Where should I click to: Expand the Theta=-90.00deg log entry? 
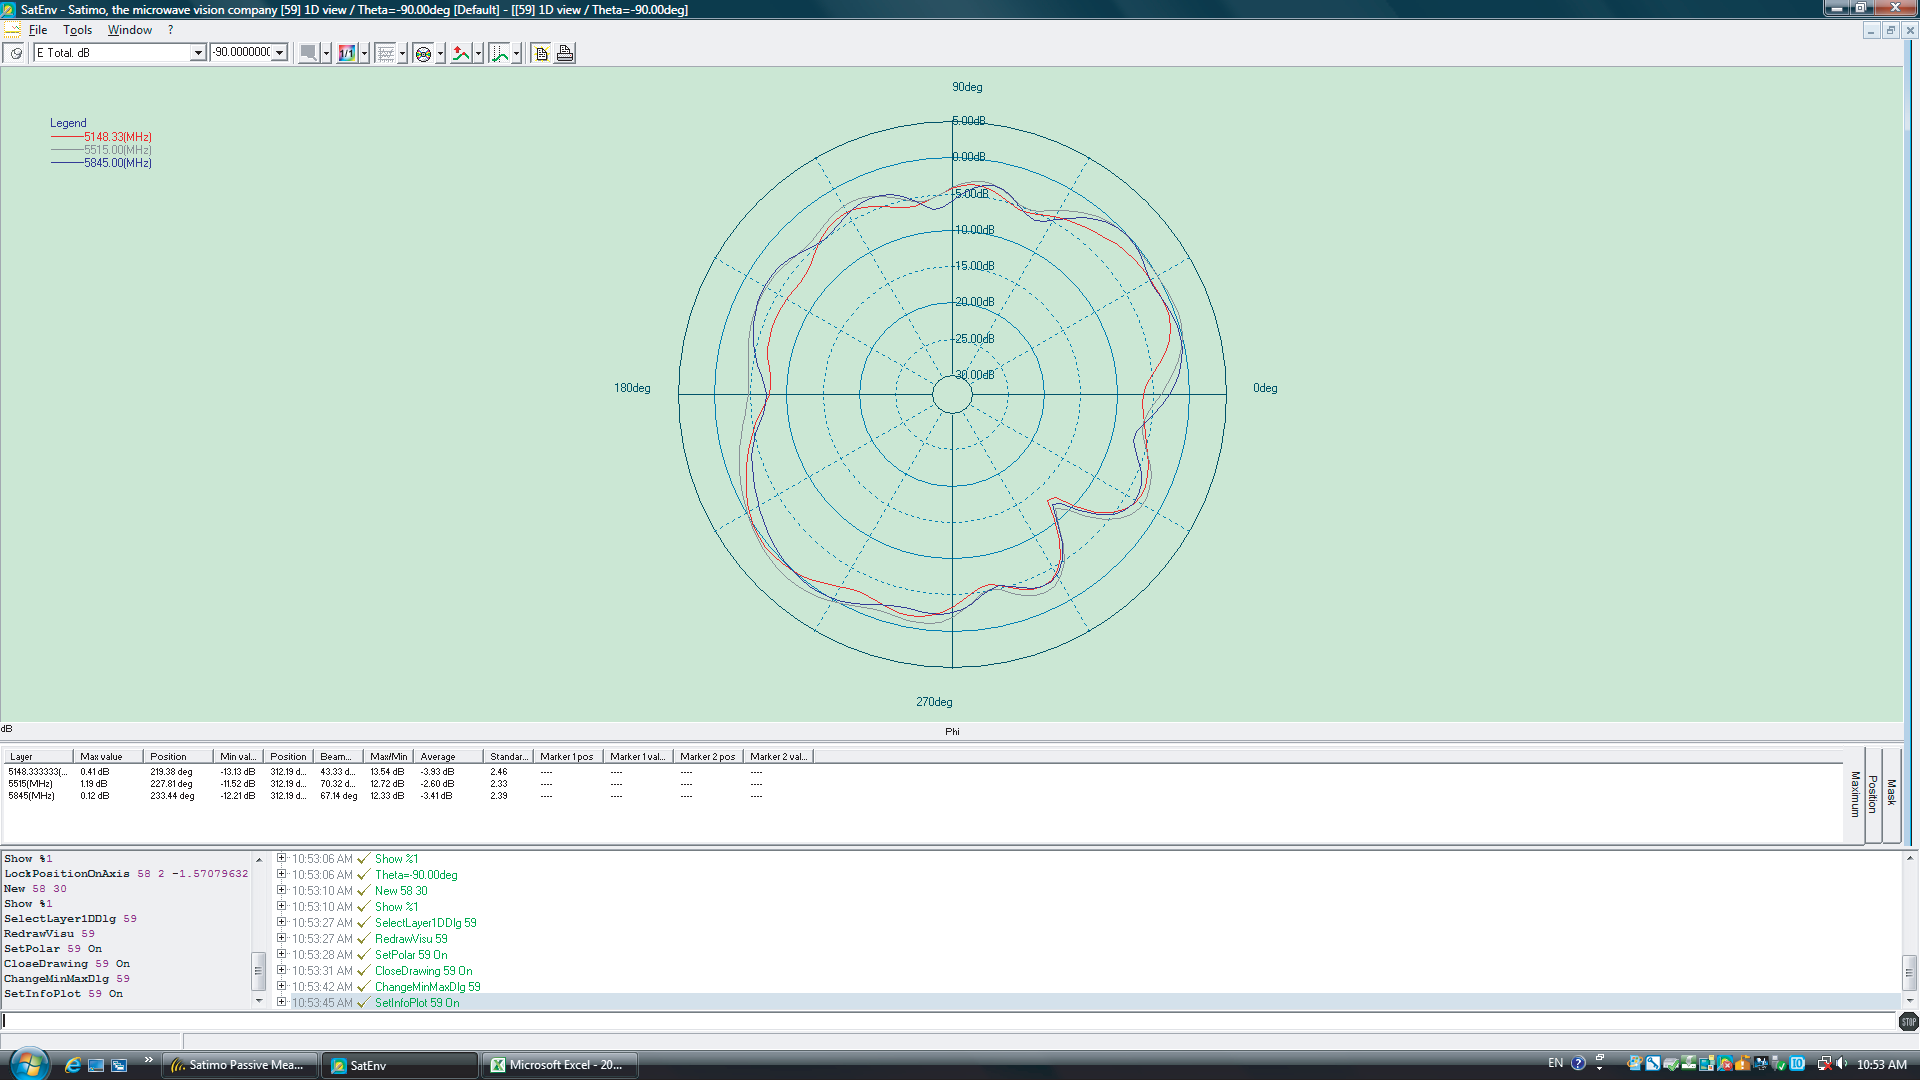click(x=281, y=875)
